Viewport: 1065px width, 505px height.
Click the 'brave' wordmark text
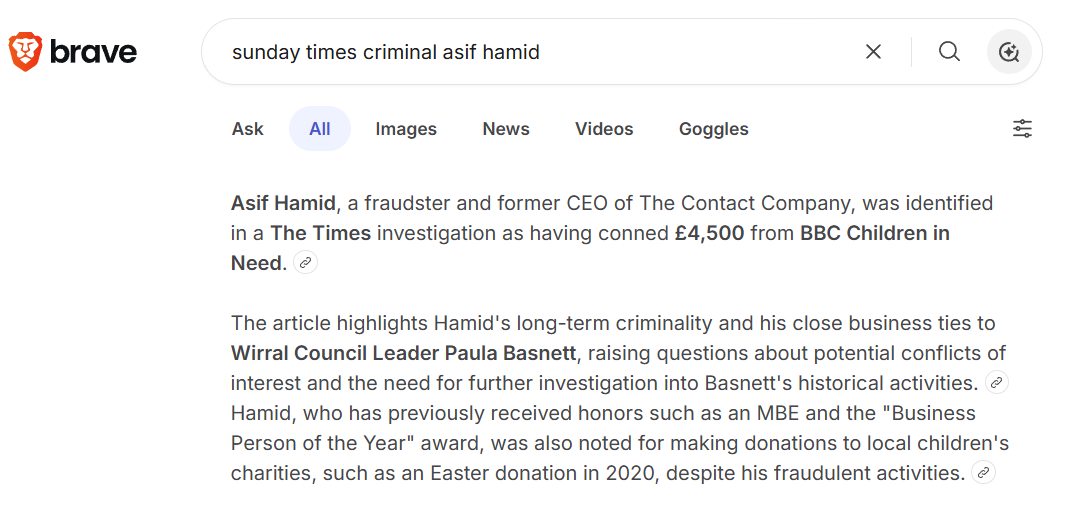click(x=93, y=52)
